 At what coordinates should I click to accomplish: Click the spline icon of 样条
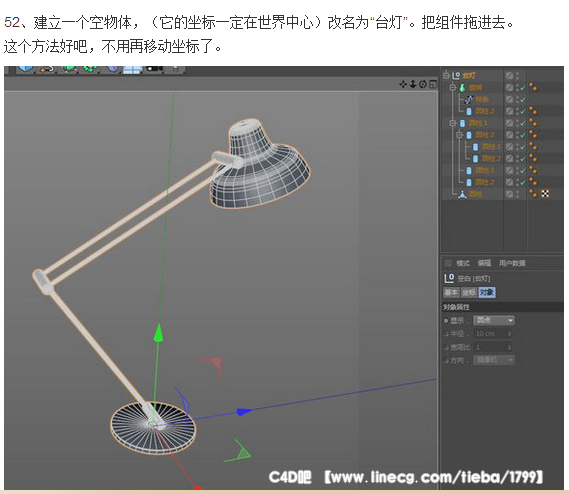[469, 99]
